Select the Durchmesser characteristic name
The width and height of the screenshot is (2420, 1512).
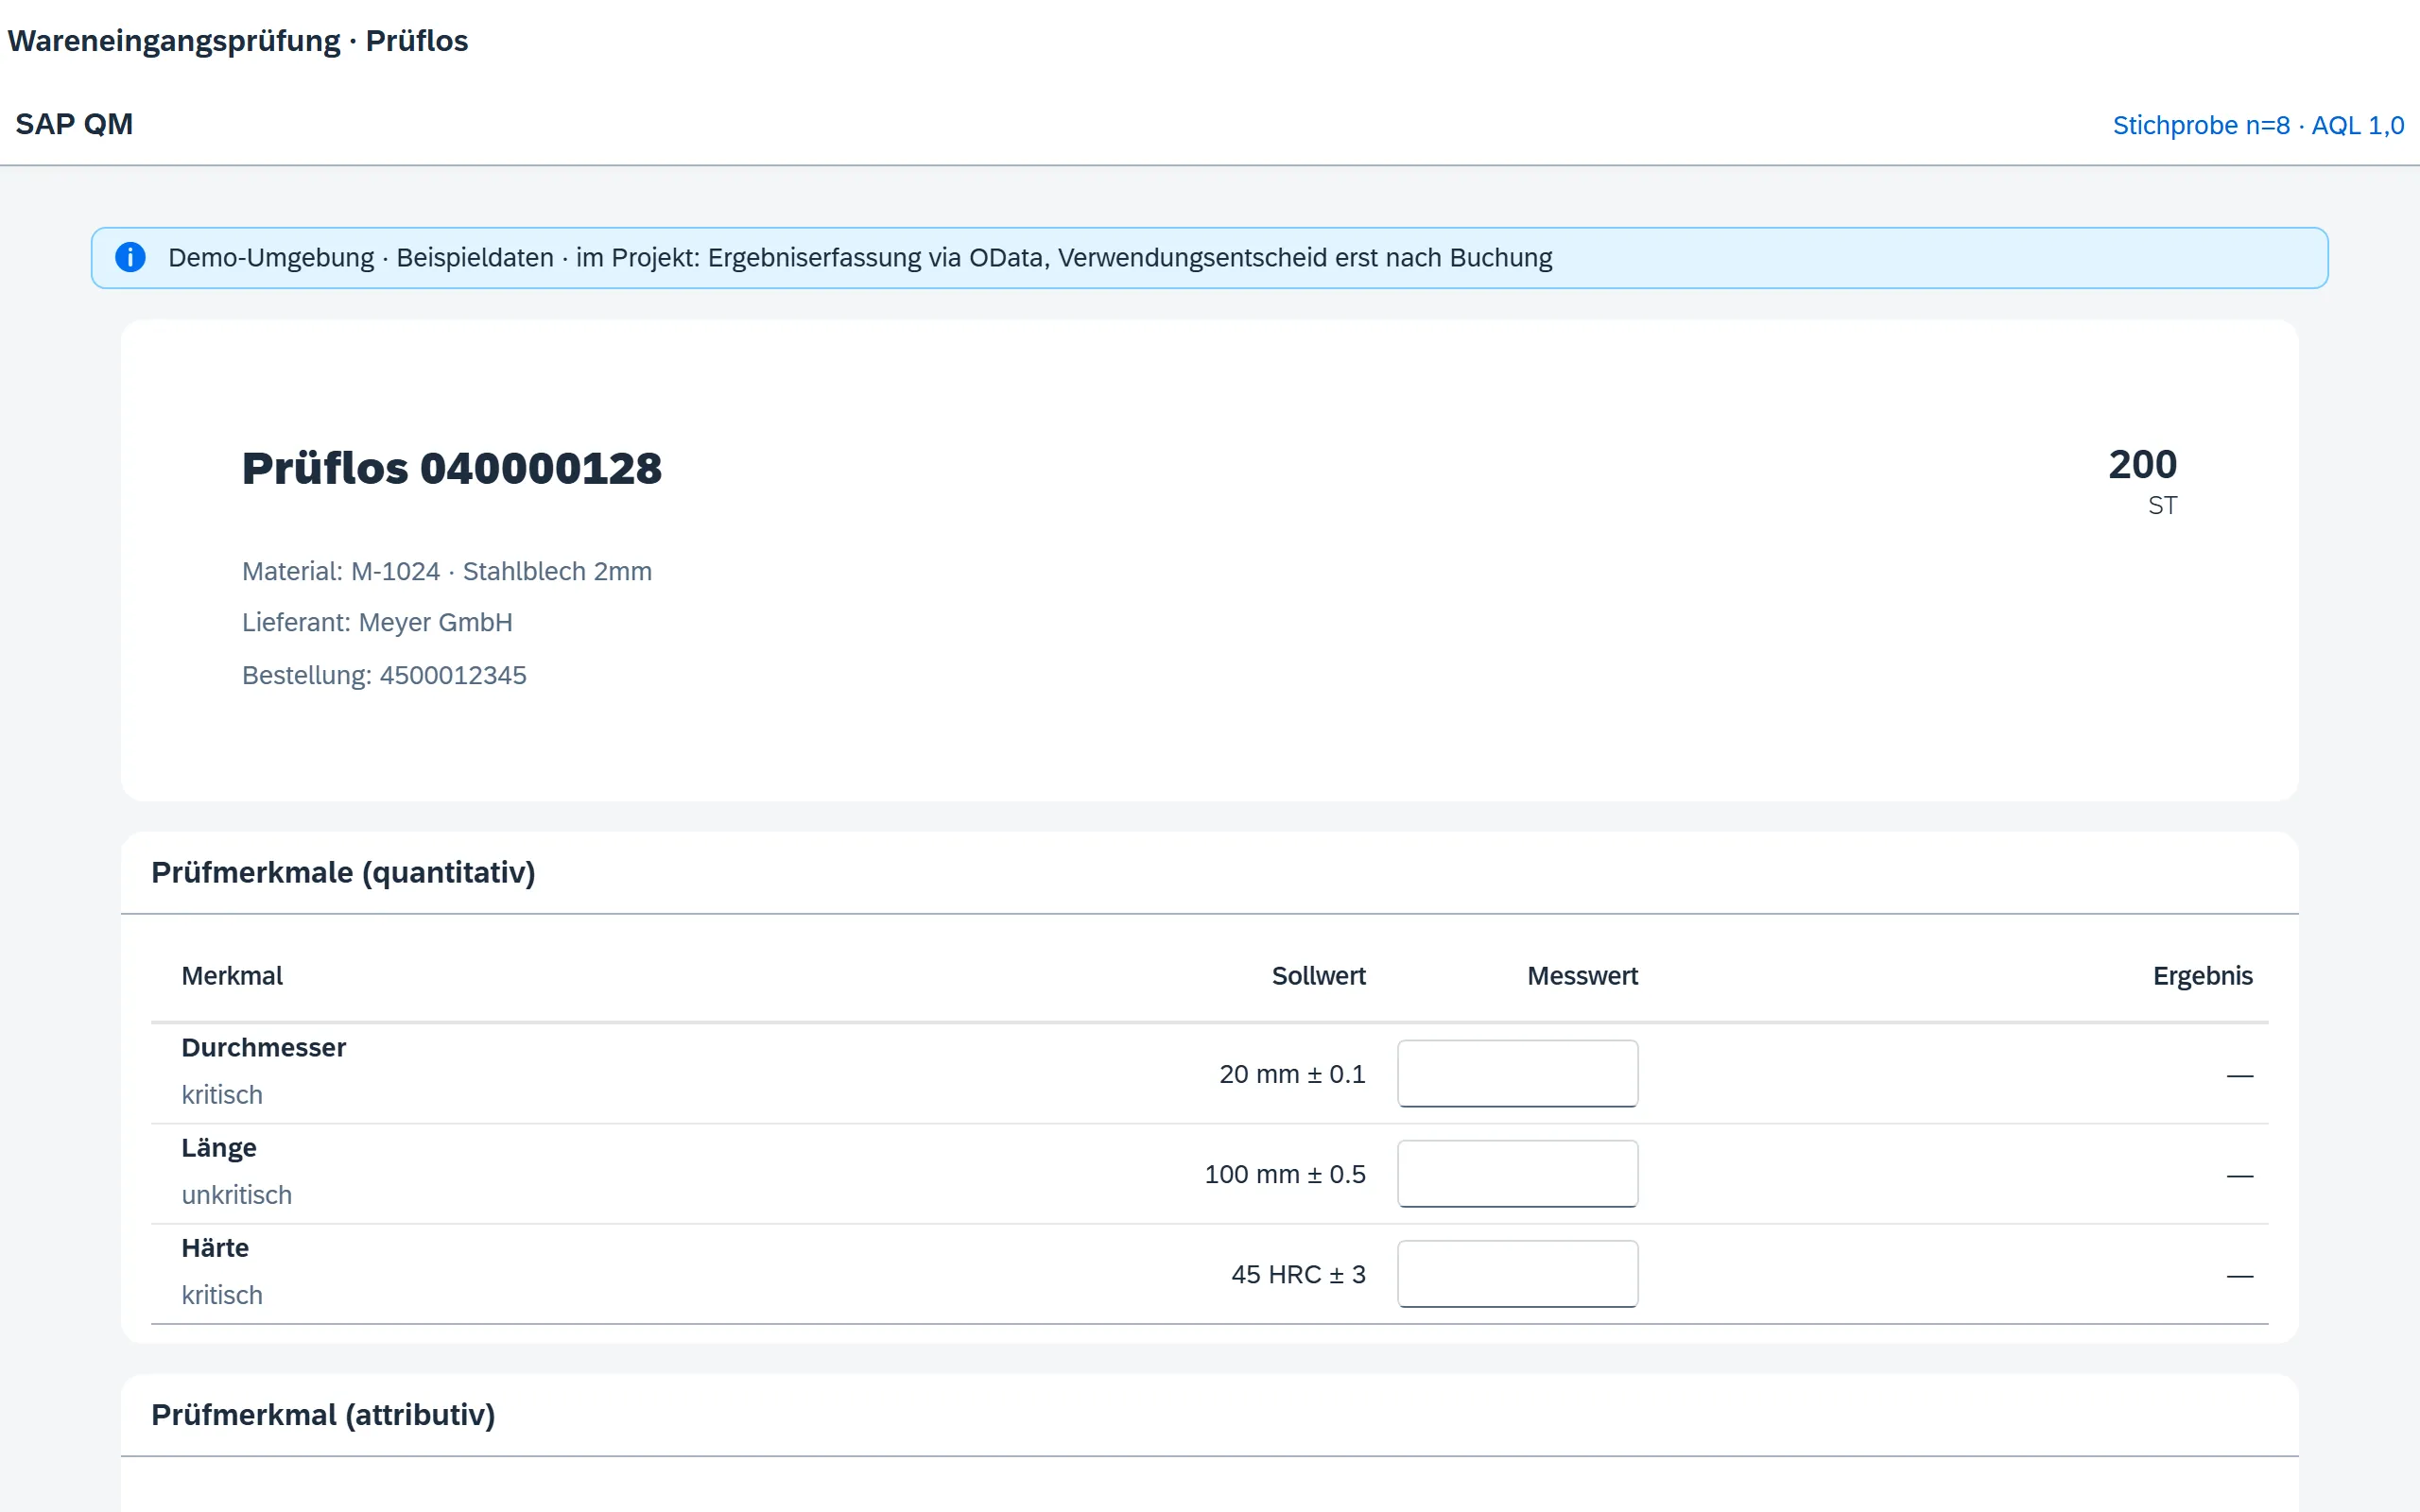click(264, 1047)
